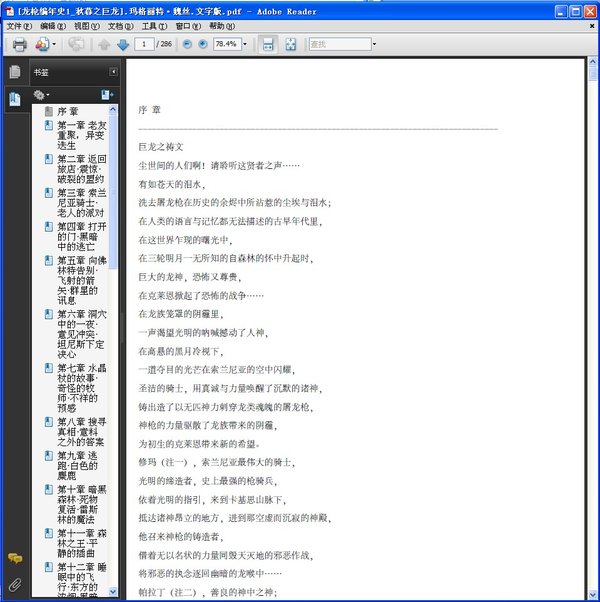Viewport: 600px width, 602px height.
Task: Open the Document menu (文档)
Action: [121, 26]
